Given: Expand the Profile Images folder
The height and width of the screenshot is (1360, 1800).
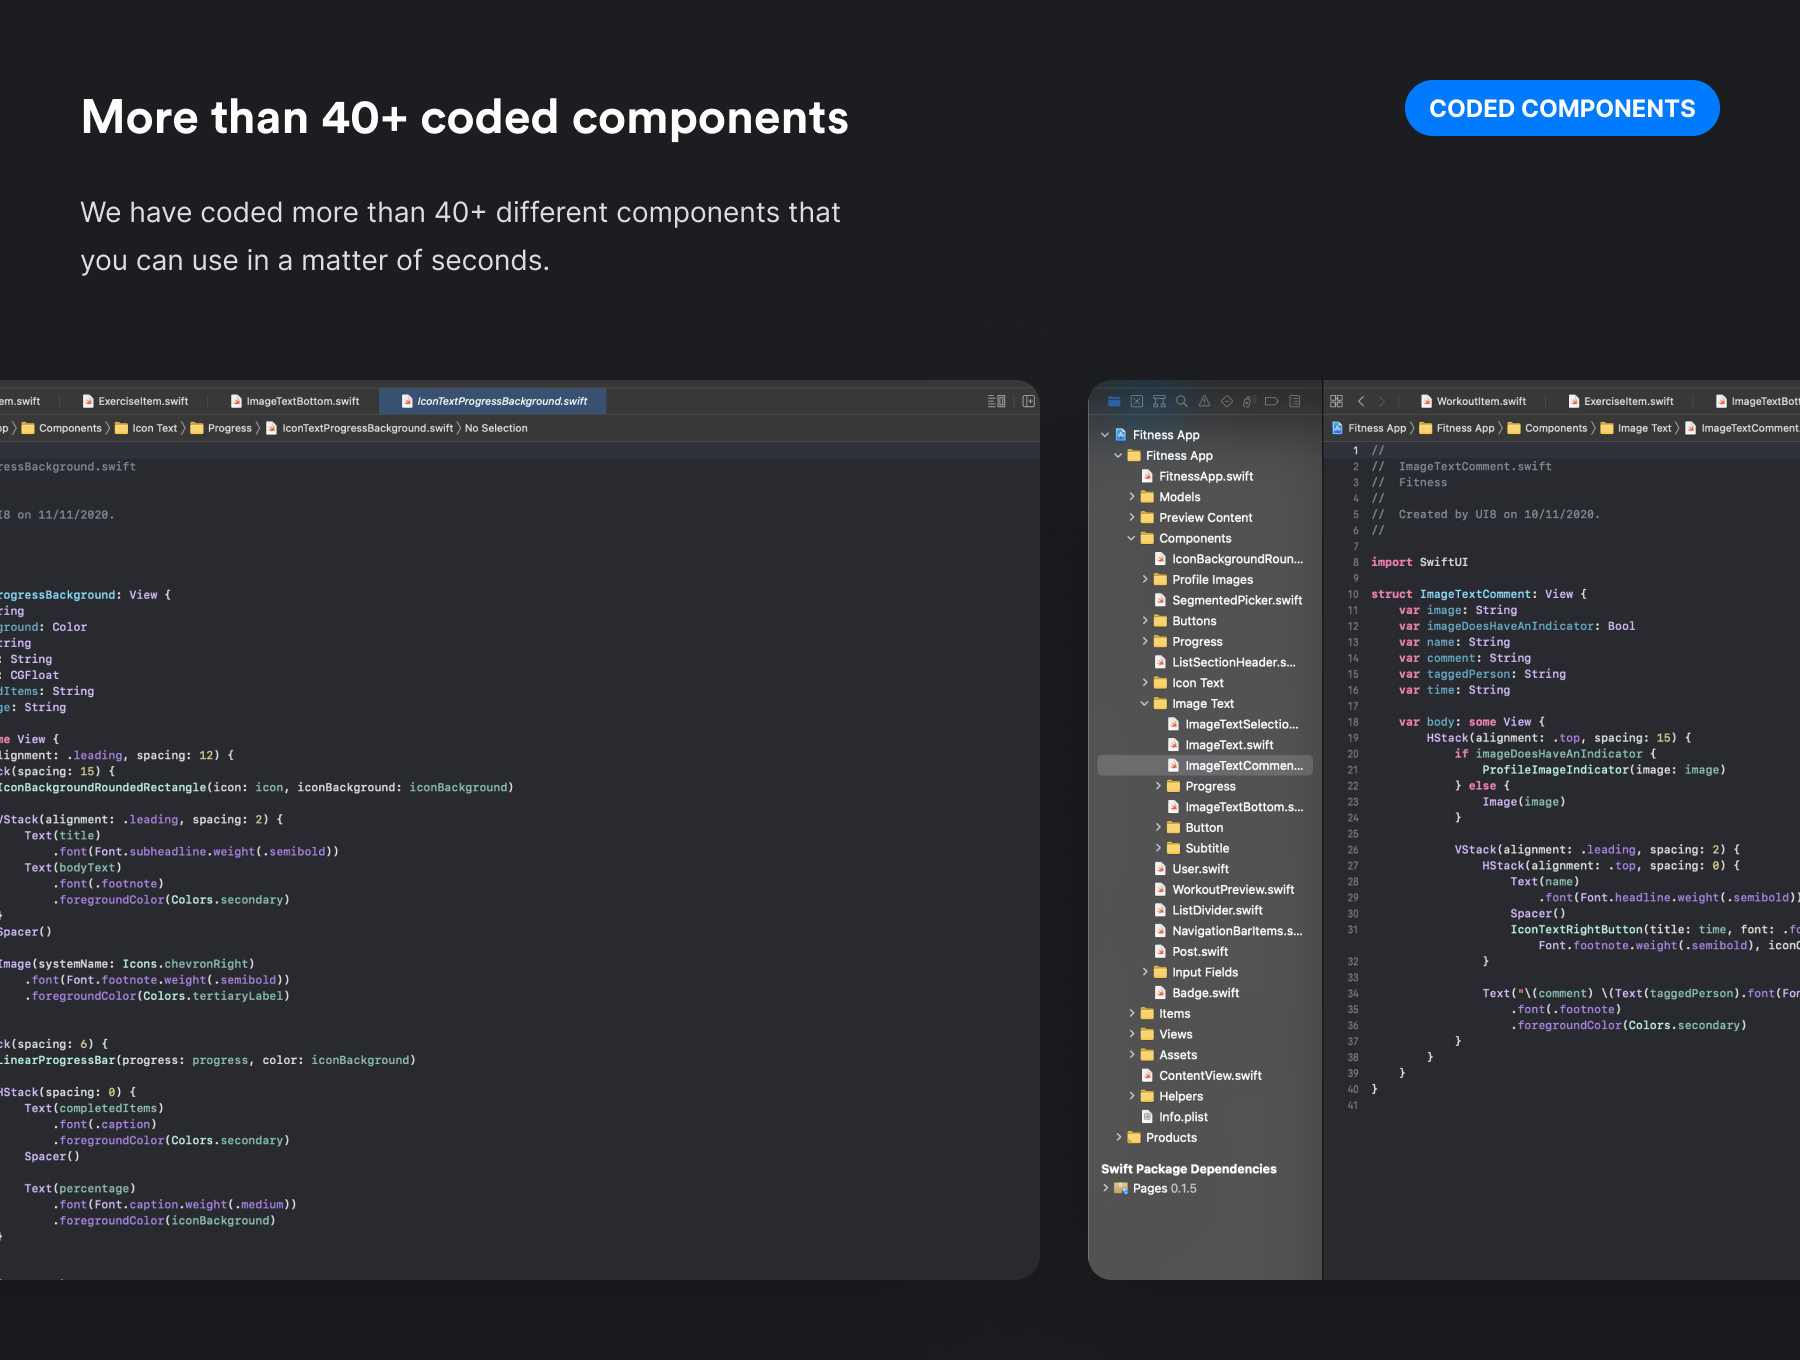Looking at the screenshot, I should tap(1145, 580).
